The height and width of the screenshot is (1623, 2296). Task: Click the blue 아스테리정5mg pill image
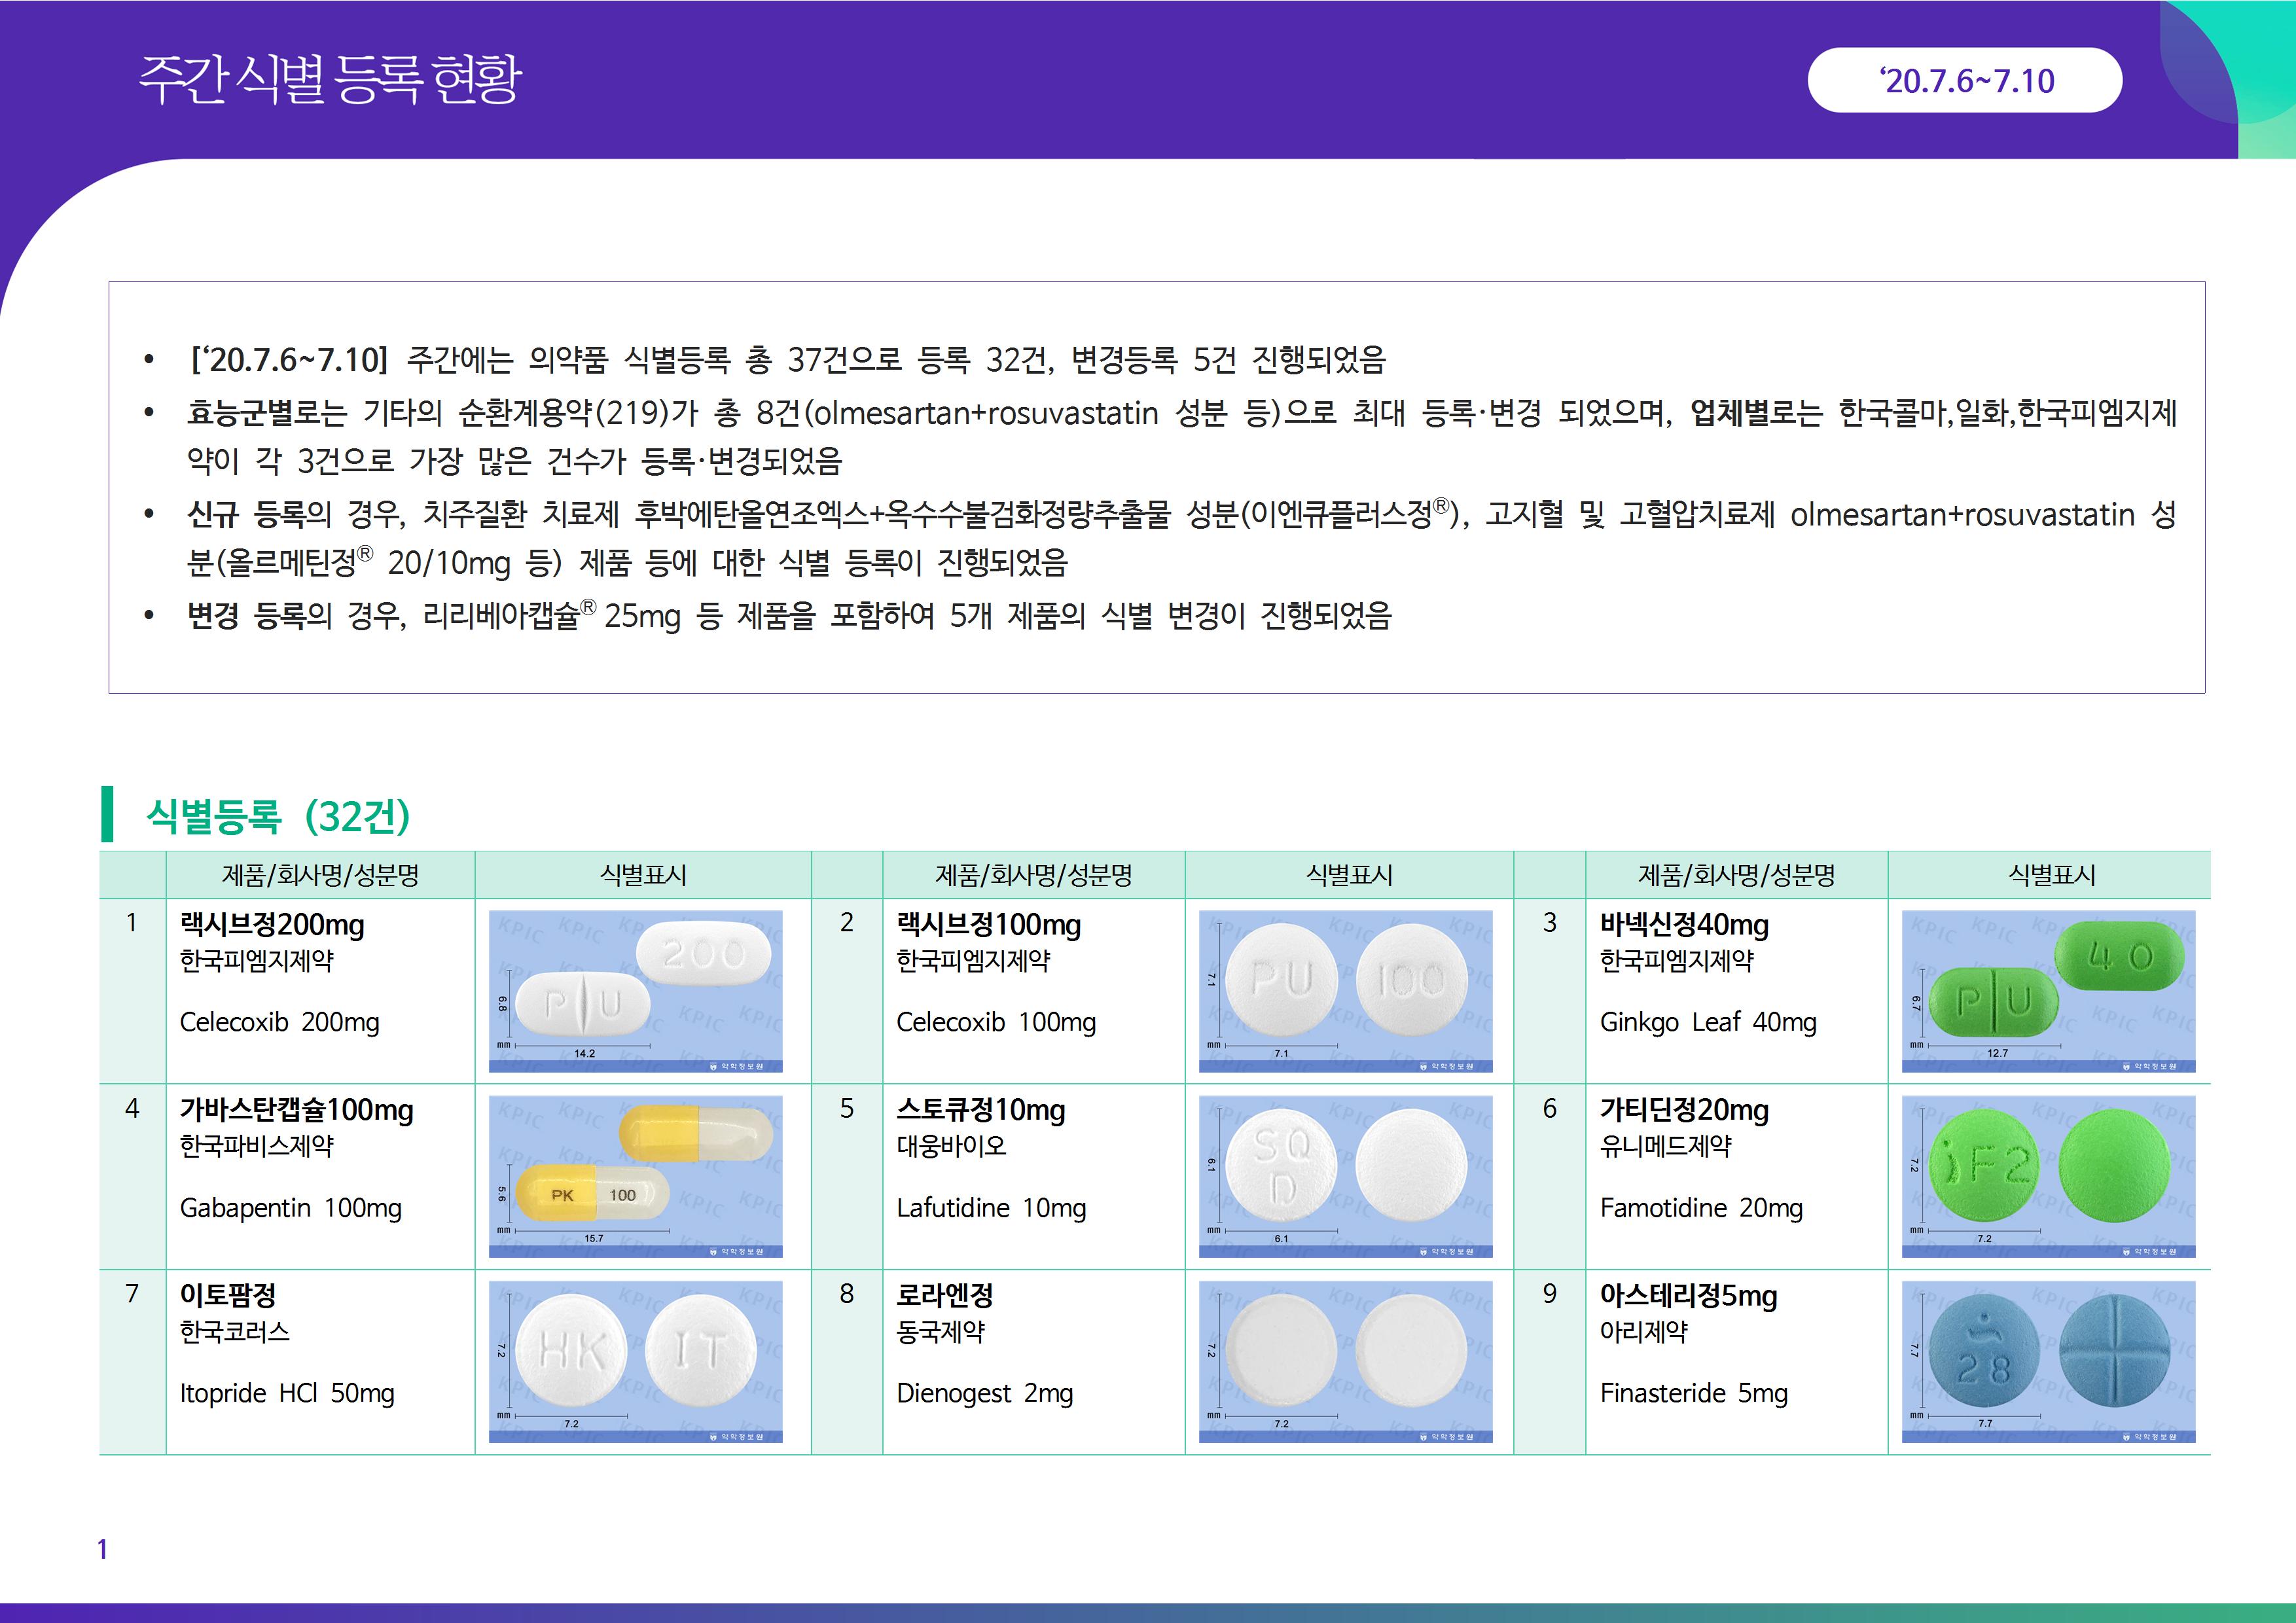pyautogui.click(x=2048, y=1361)
